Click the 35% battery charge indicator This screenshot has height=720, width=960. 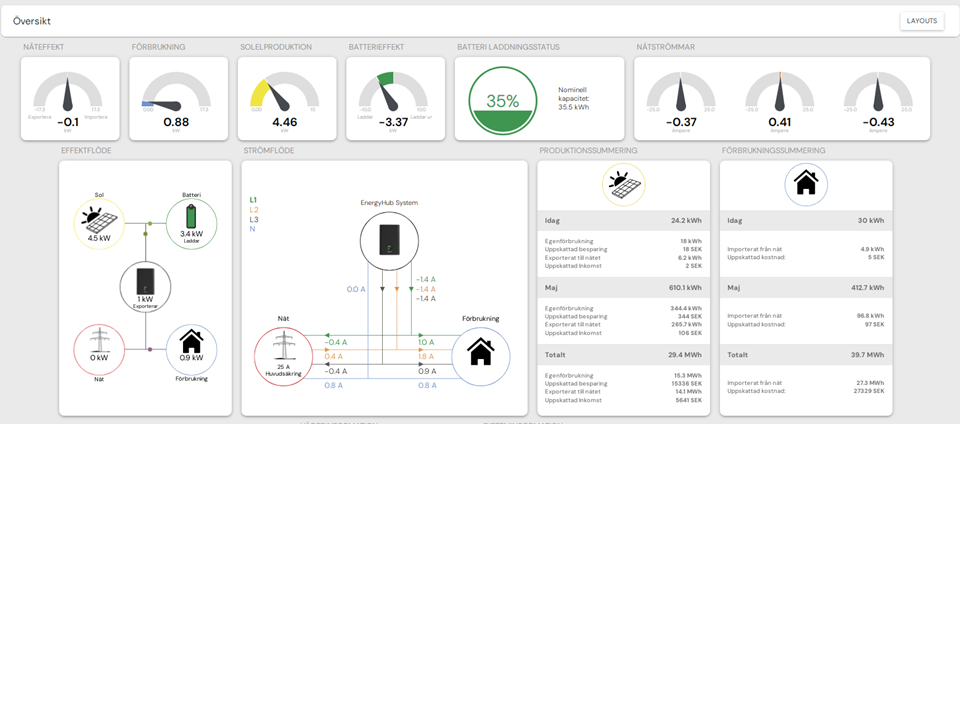pyautogui.click(x=503, y=100)
